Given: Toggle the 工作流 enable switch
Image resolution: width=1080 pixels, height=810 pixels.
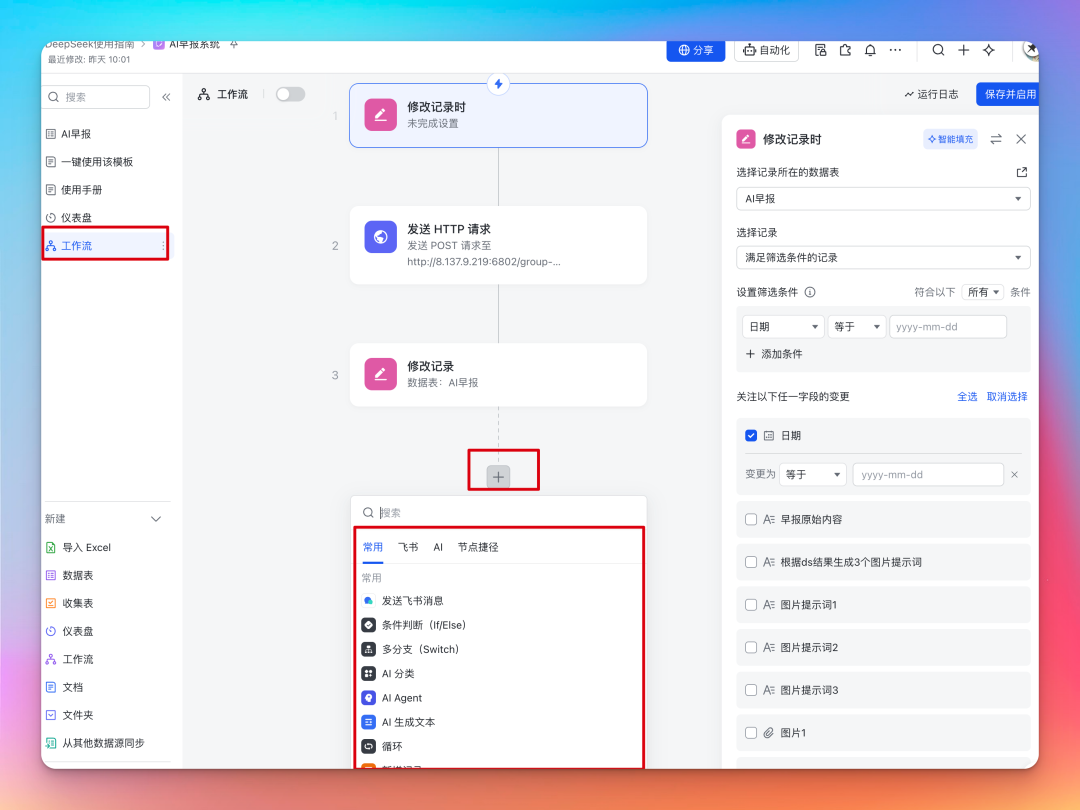Looking at the screenshot, I should click(290, 94).
